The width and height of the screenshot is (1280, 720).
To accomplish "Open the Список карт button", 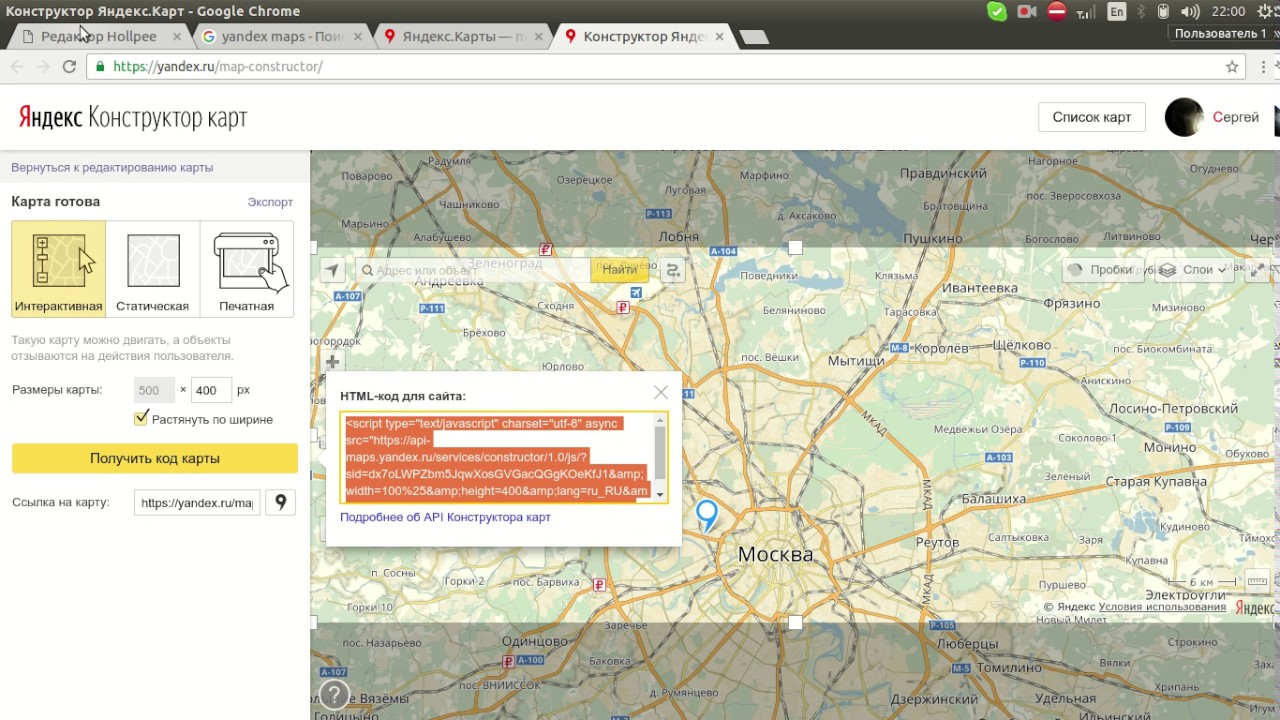I will [x=1091, y=117].
